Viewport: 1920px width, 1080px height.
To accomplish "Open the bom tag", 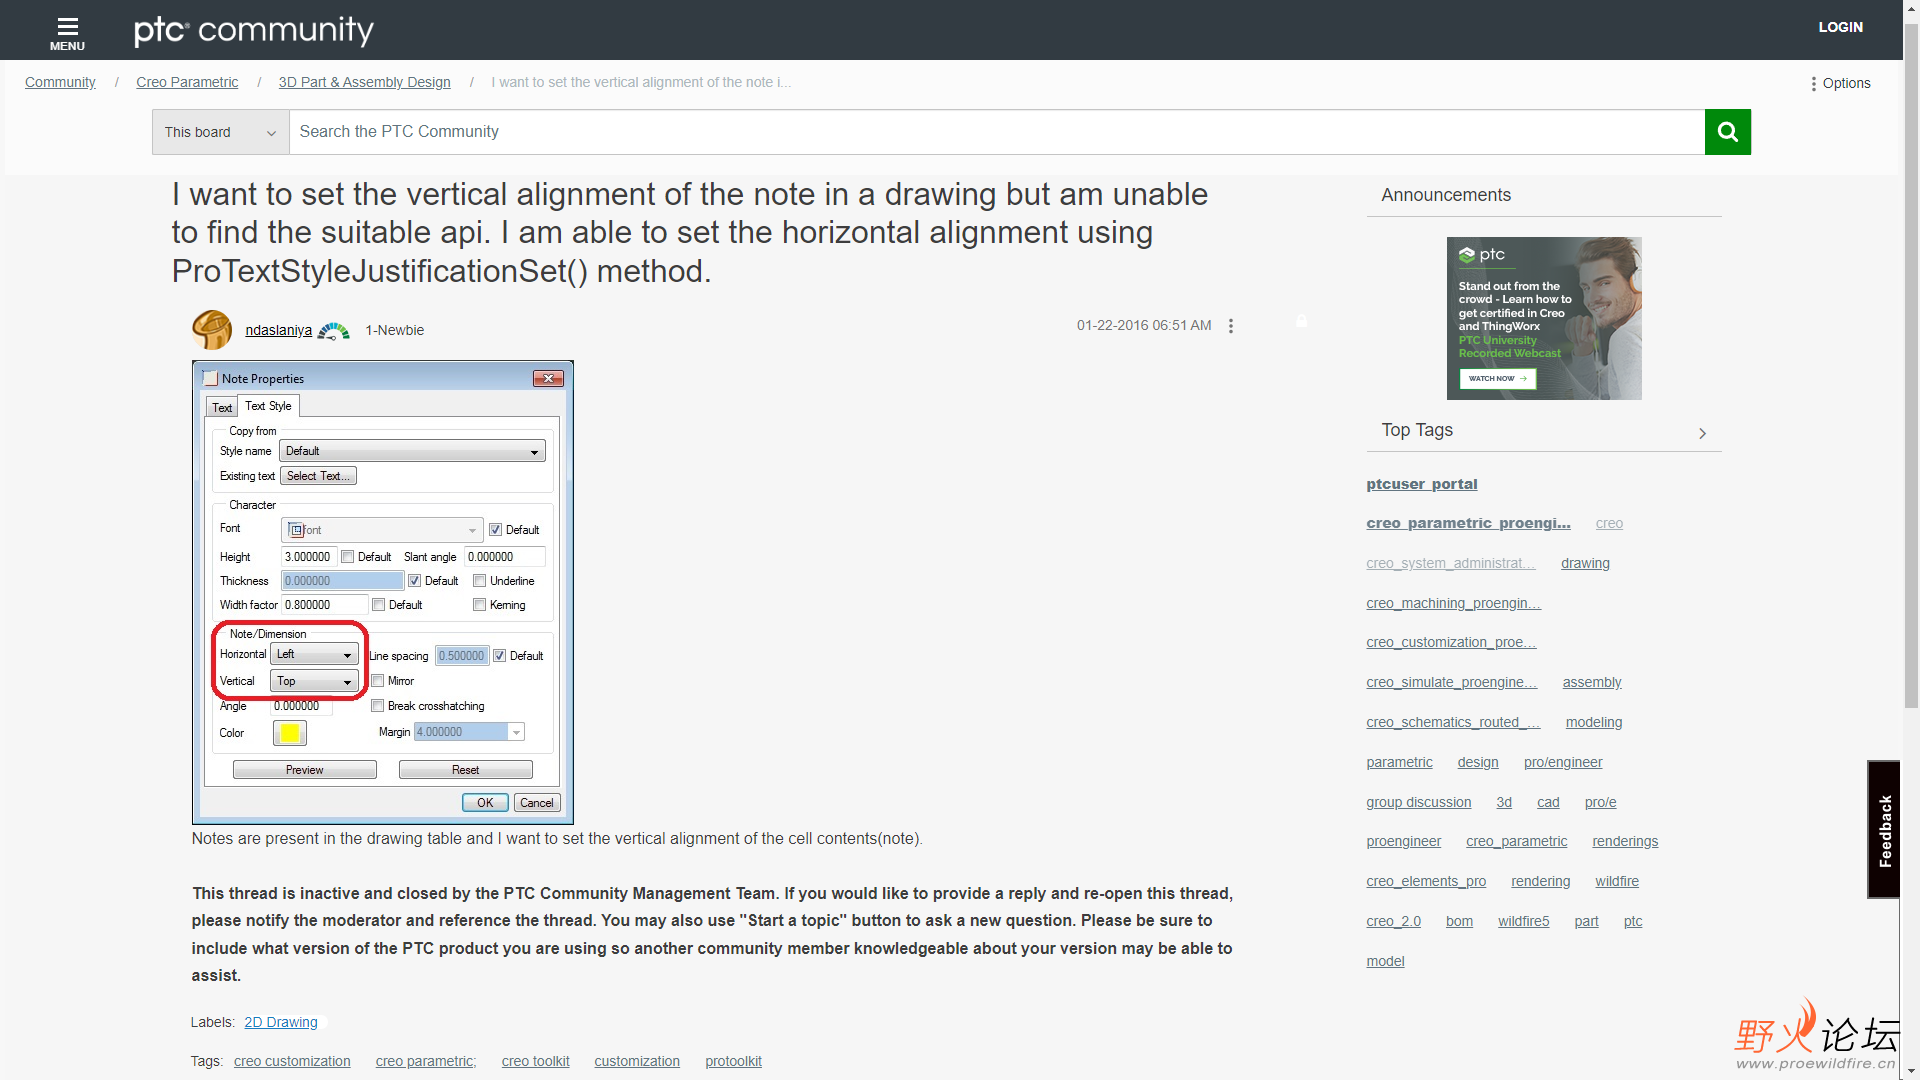I will coord(1459,921).
